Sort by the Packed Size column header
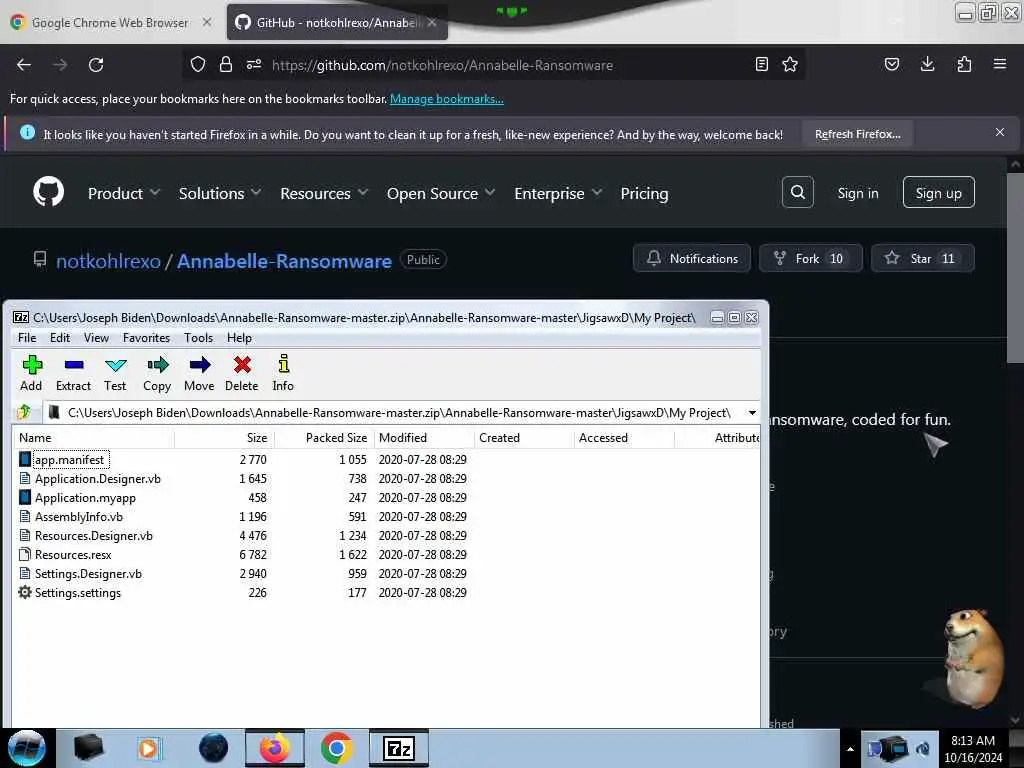1024x768 pixels. coord(325,438)
